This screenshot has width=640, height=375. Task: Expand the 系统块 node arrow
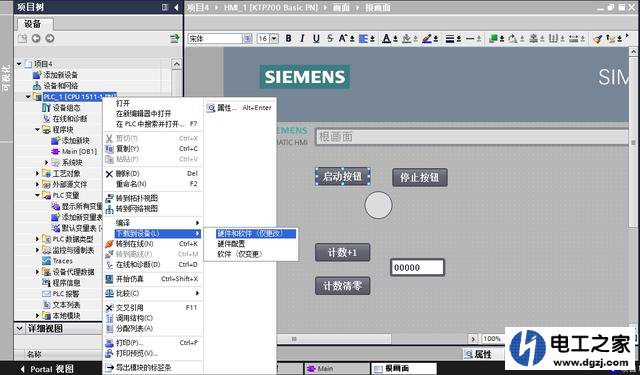pyautogui.click(x=47, y=162)
